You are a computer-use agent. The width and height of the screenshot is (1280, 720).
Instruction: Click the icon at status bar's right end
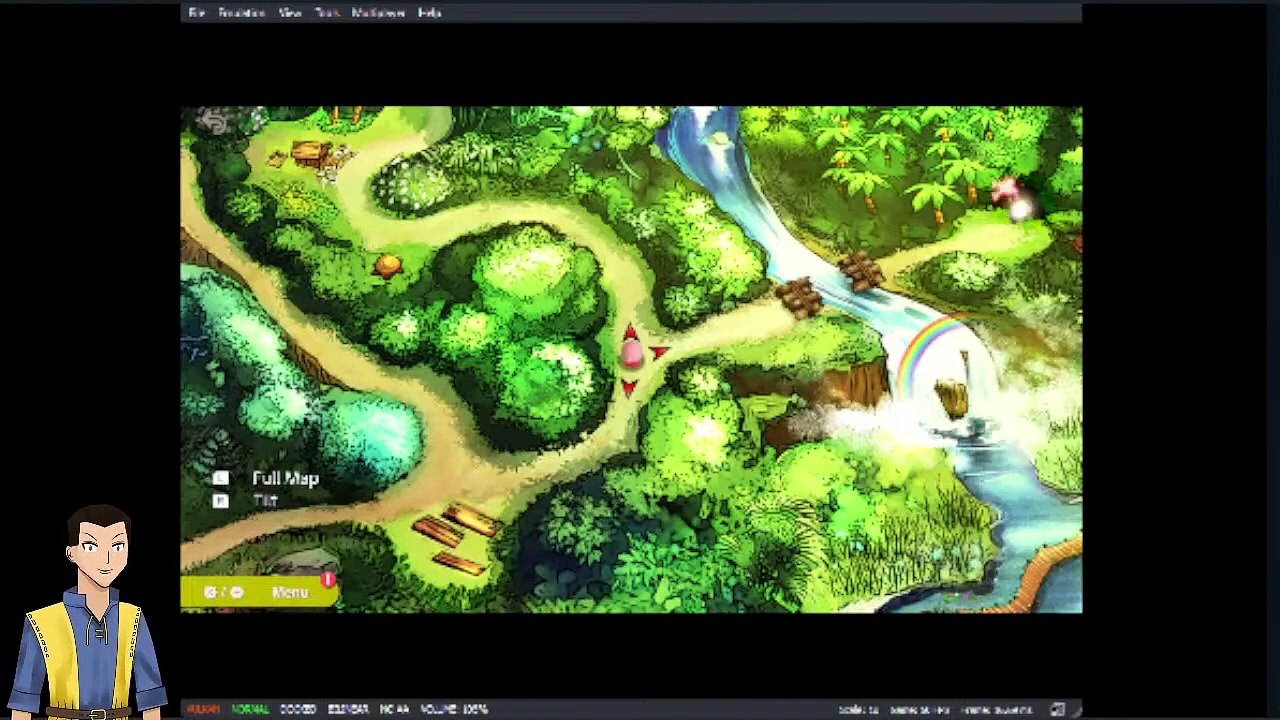(x=1057, y=710)
